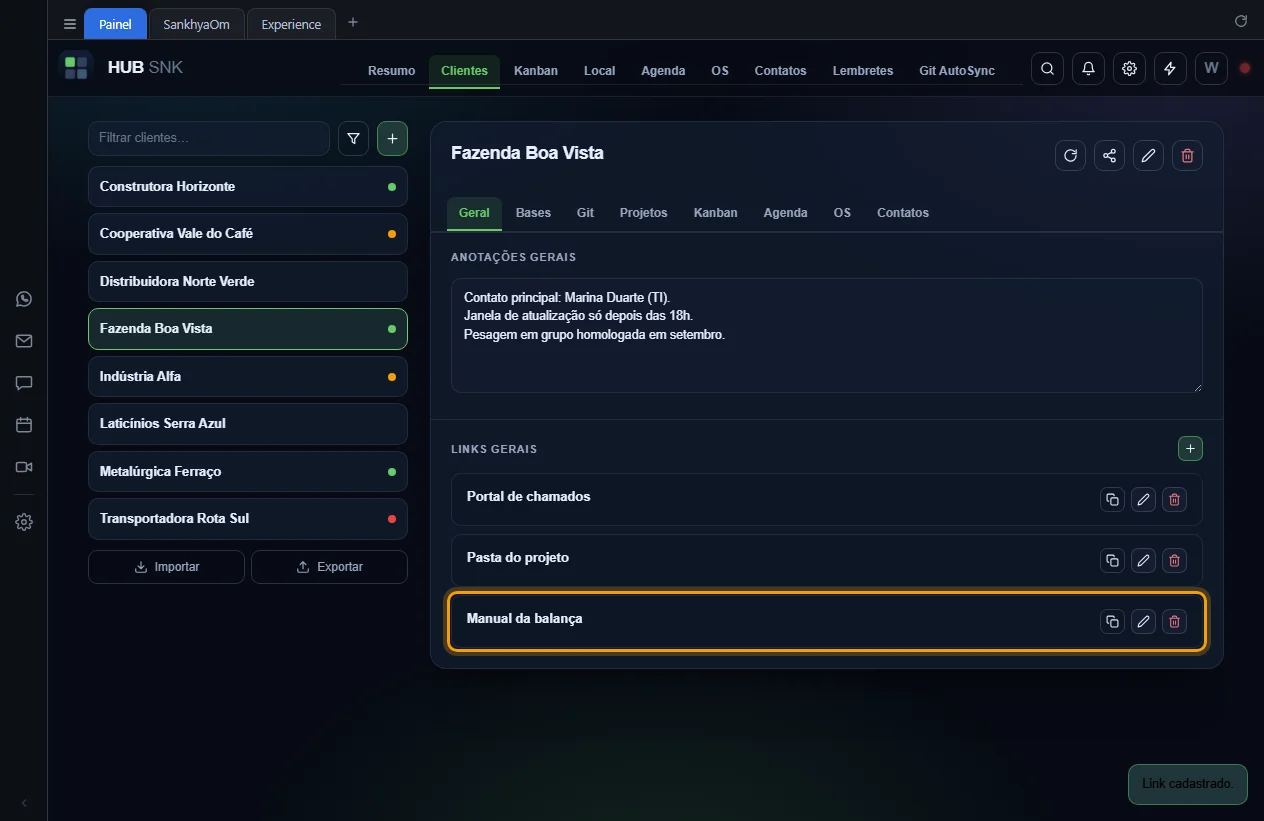The image size is (1264, 821).
Task: Open the chat bubble icon in the left sidebar
Action: [24, 383]
